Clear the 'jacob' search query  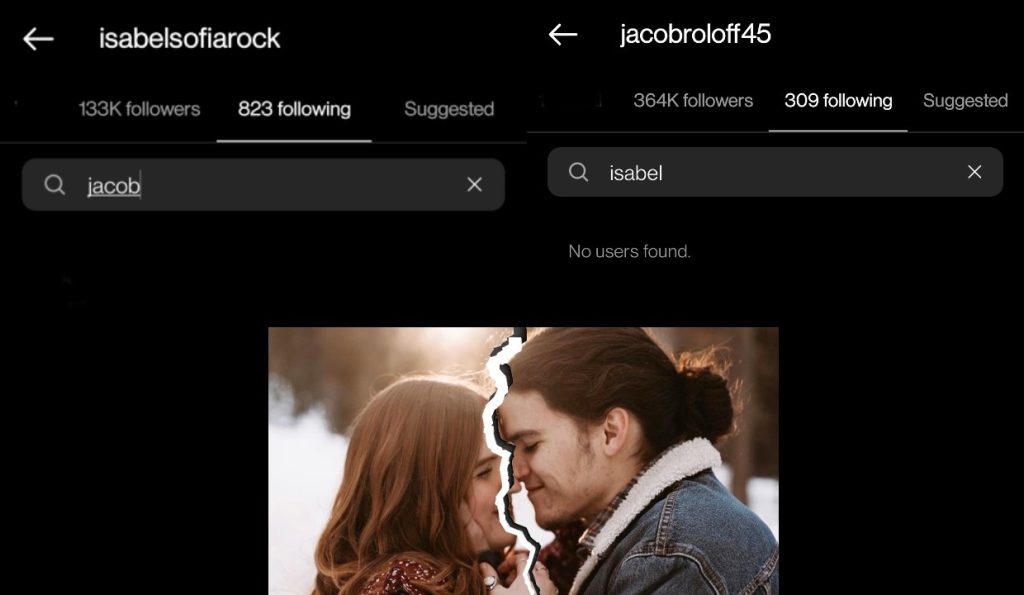[474, 184]
